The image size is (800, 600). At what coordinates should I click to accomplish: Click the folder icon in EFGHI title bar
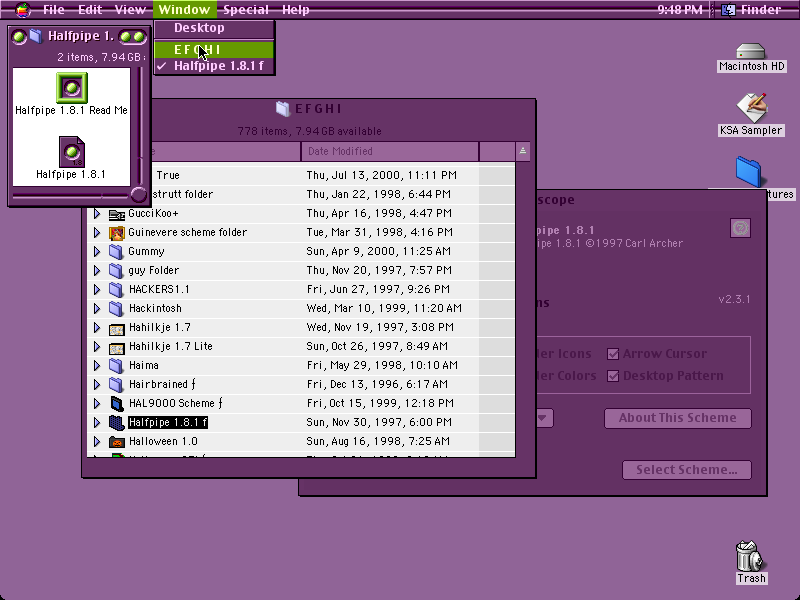coord(283,108)
